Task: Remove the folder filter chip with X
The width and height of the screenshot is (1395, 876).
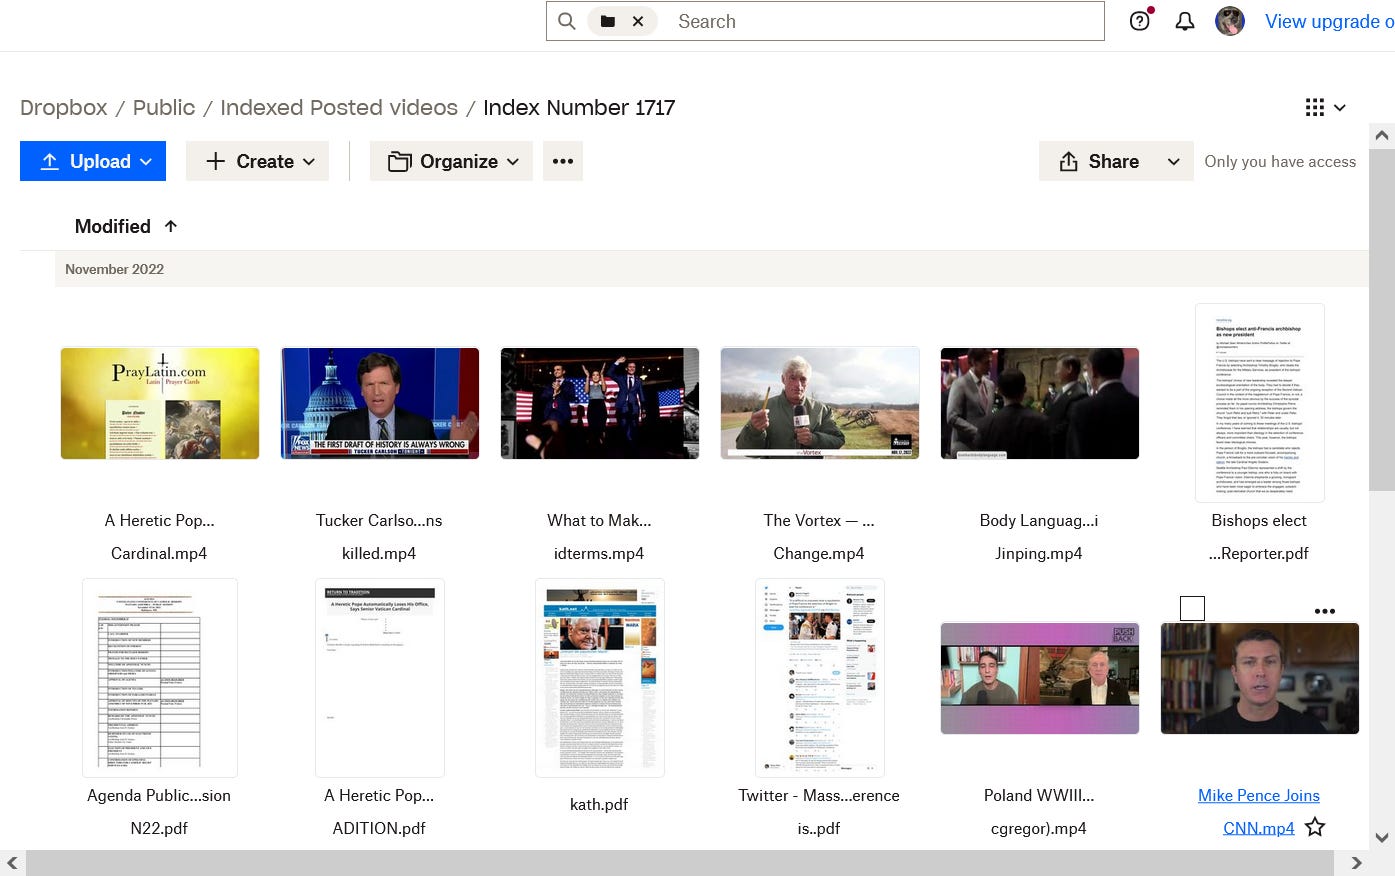Action: 638,21
